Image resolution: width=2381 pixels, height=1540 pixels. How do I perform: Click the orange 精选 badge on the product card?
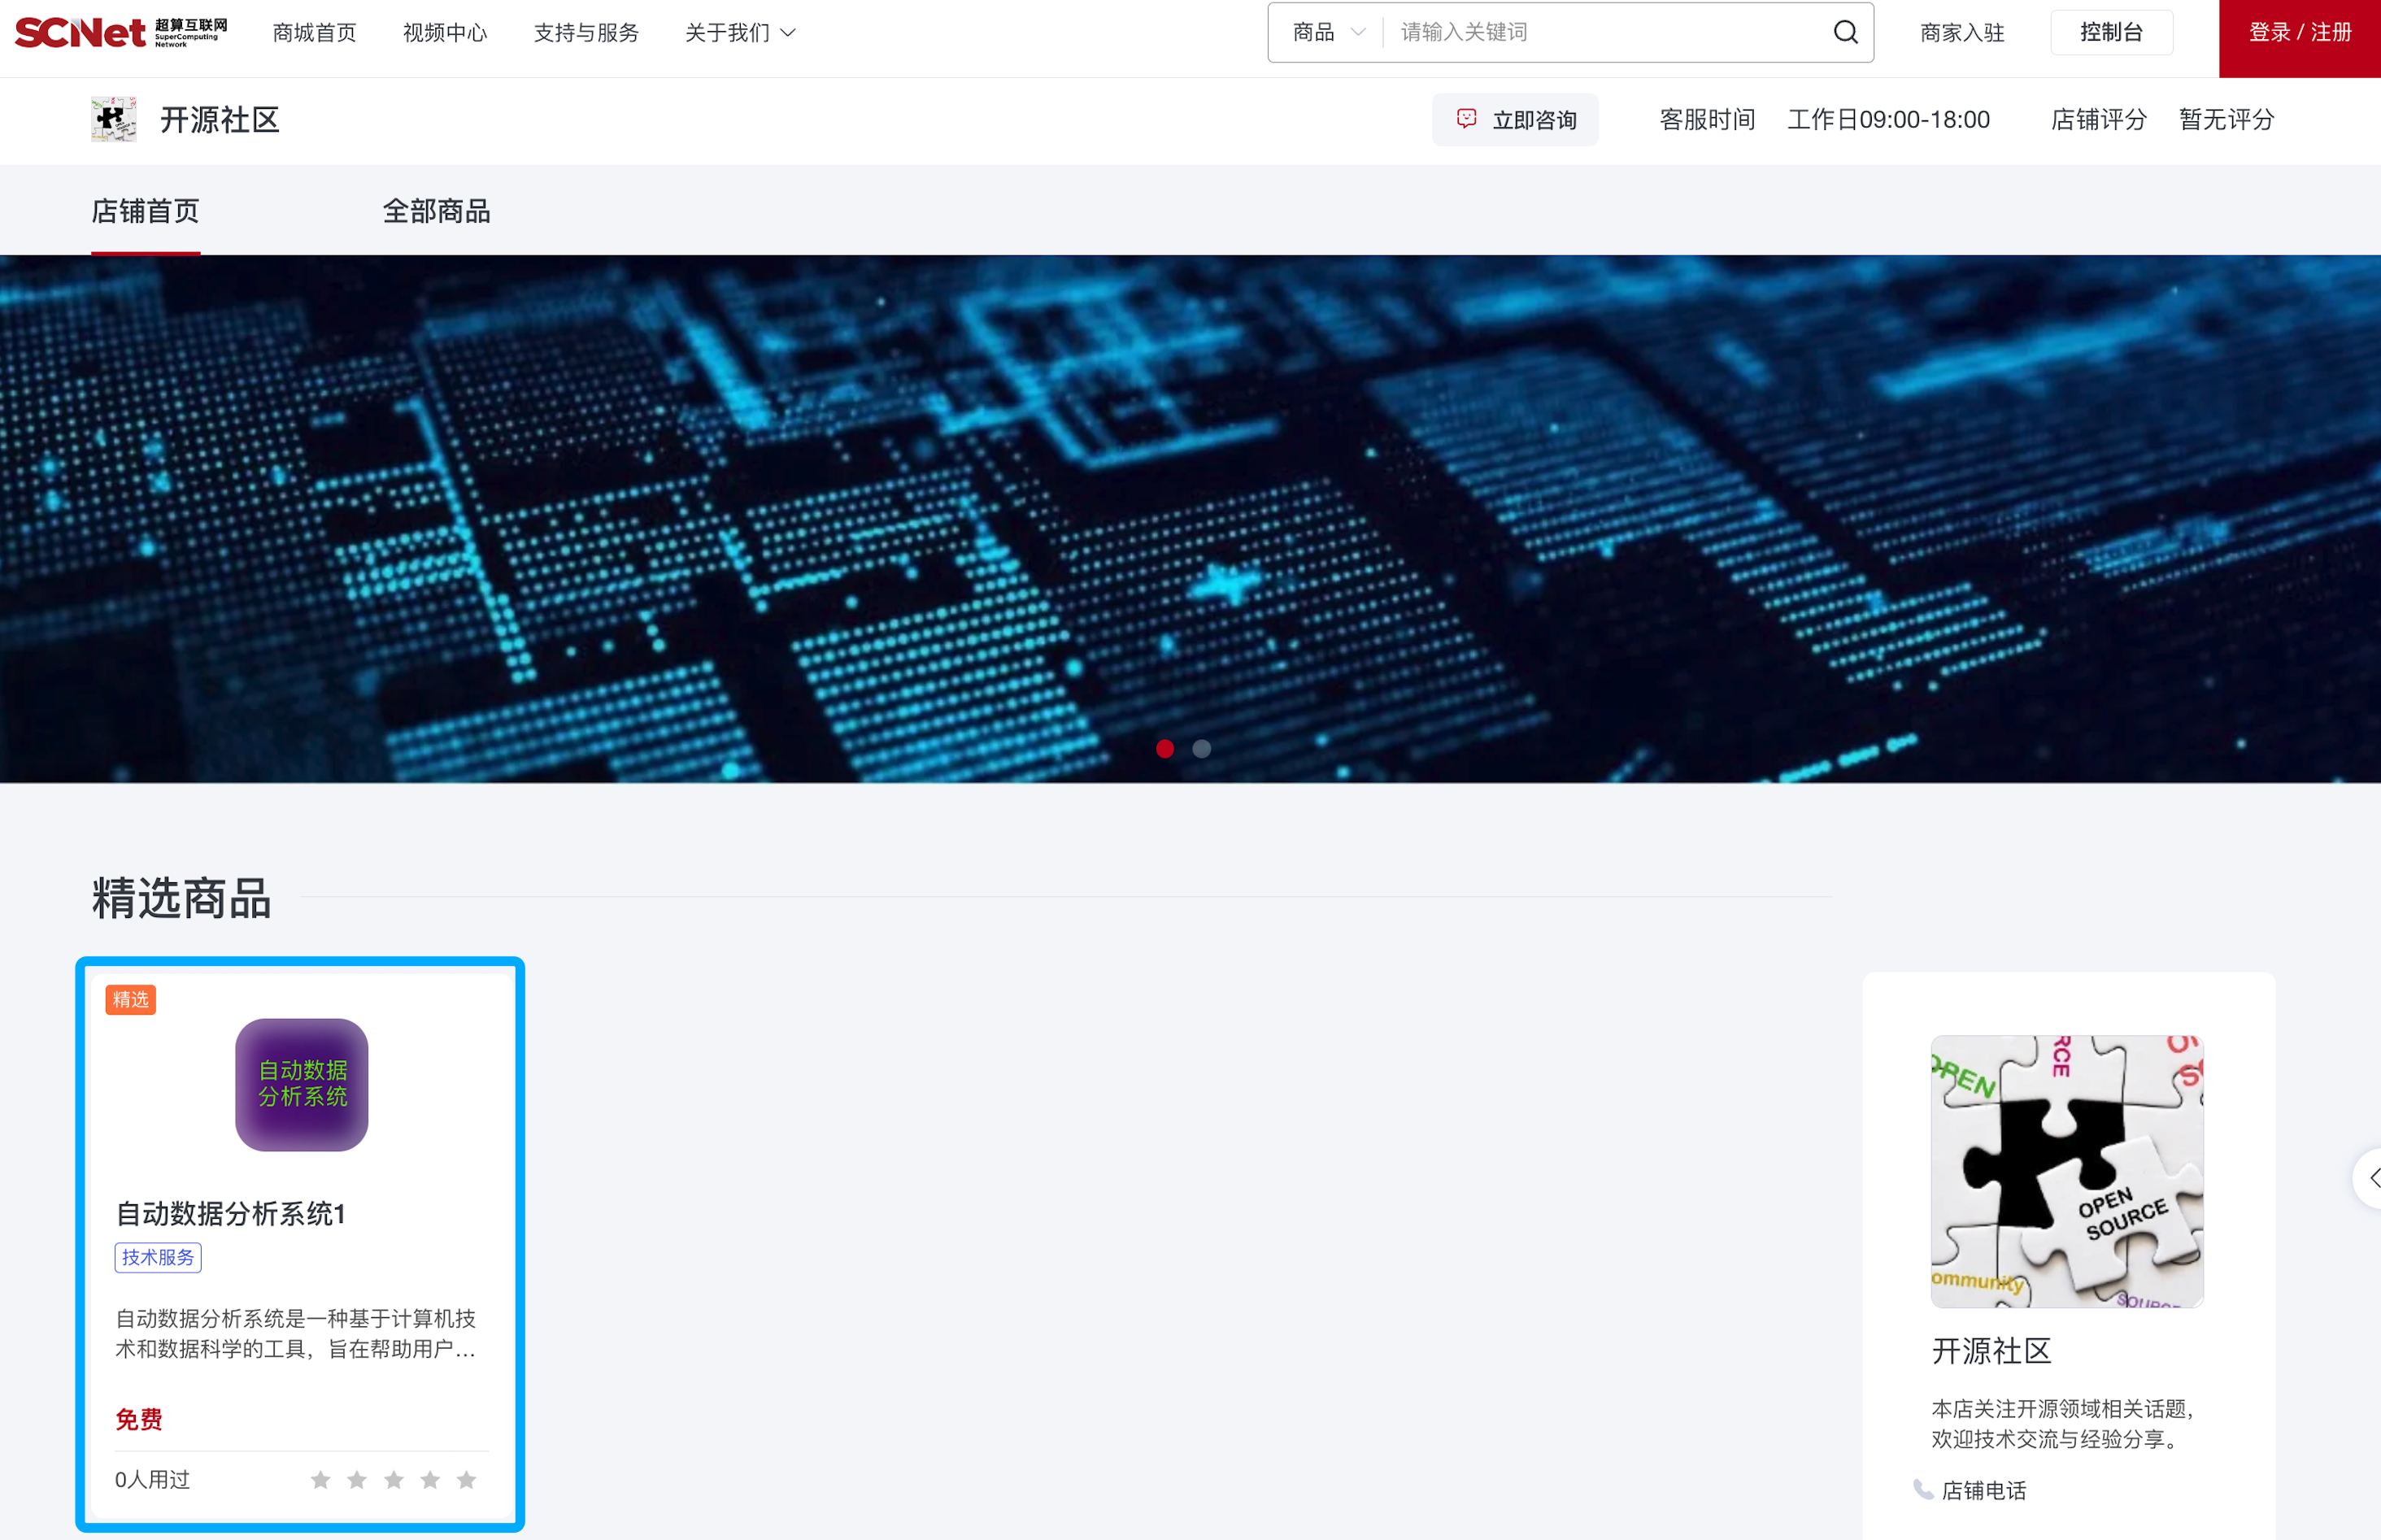click(130, 999)
